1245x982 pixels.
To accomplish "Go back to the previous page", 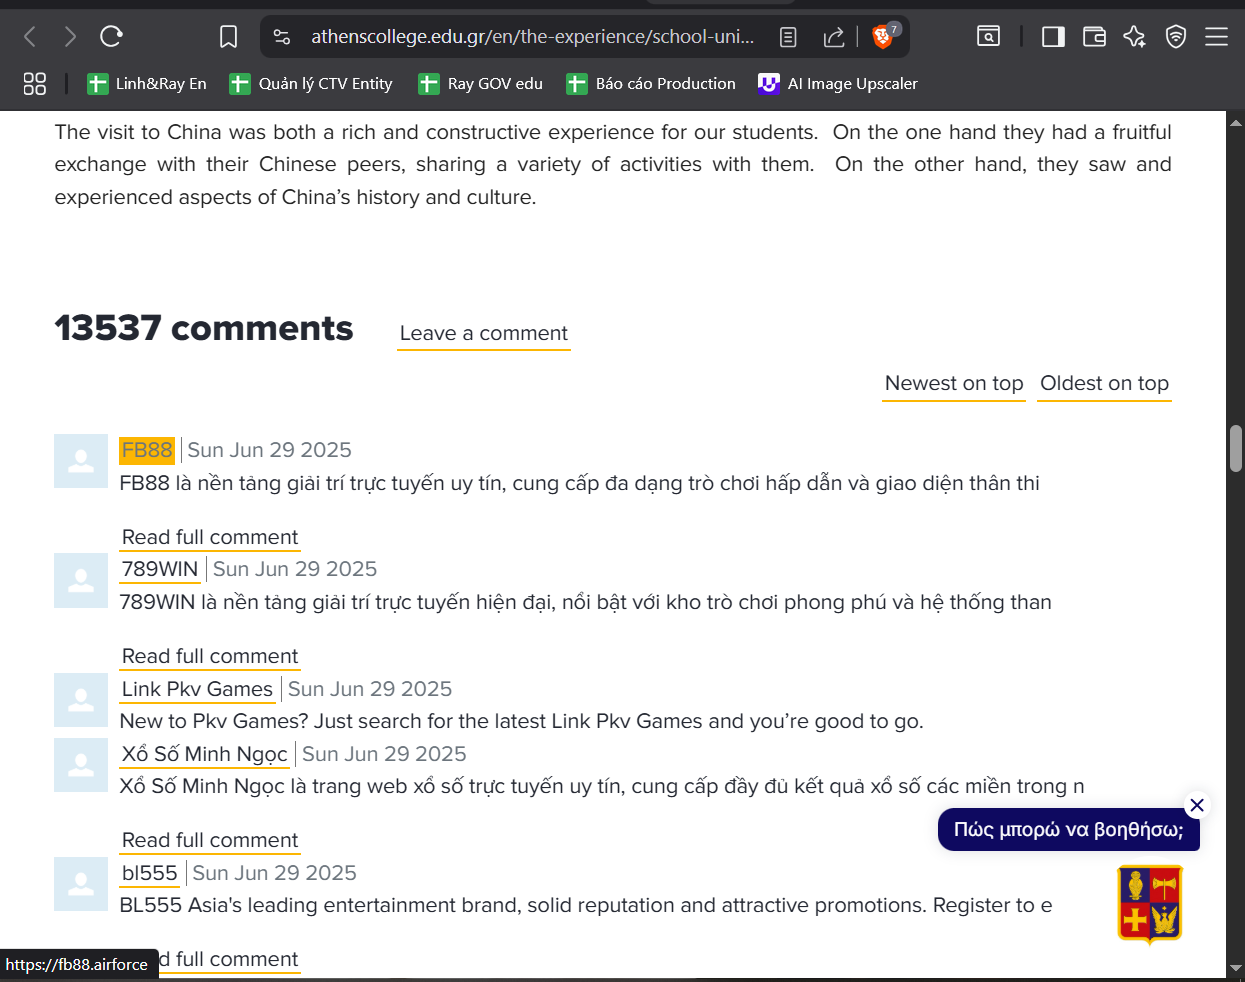I will click(30, 37).
